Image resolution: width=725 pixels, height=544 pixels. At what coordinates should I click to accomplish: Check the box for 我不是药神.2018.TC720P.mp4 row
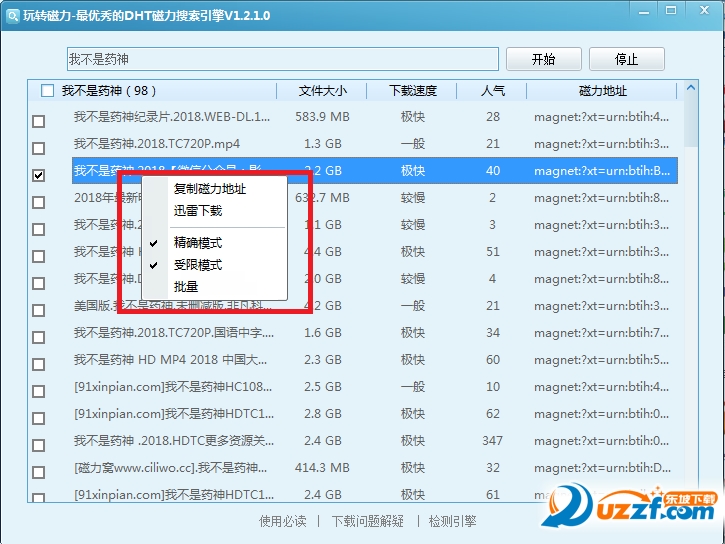pyautogui.click(x=39, y=148)
